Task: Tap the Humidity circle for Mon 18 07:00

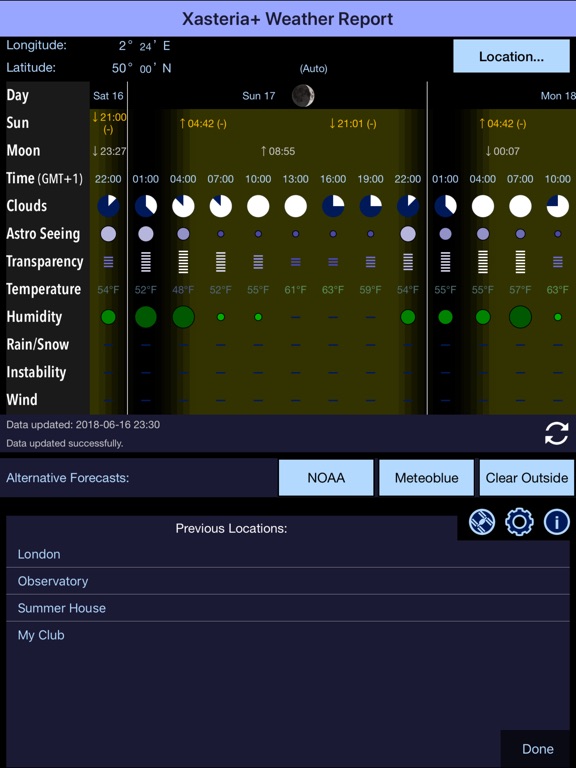Action: point(520,317)
